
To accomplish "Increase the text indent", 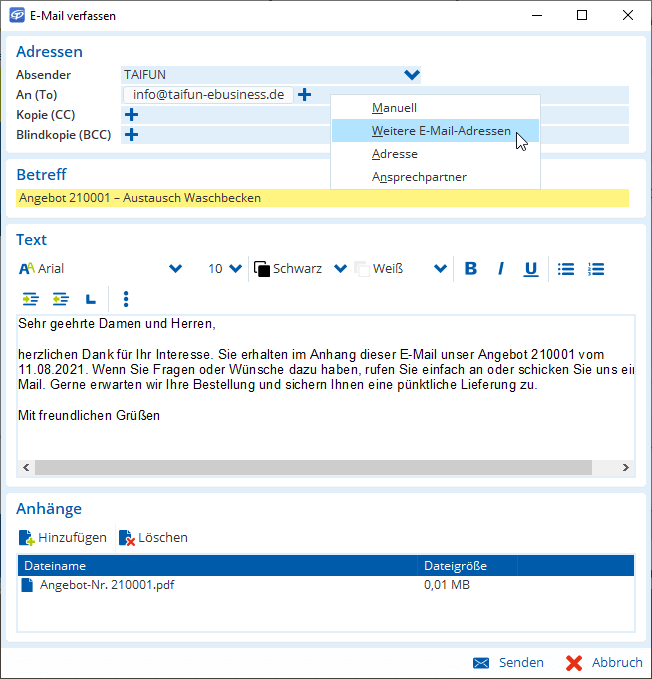I will pos(30,299).
